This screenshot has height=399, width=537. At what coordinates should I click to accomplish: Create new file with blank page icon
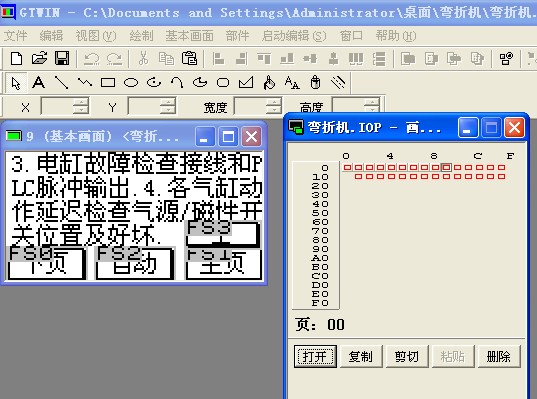coord(16,58)
